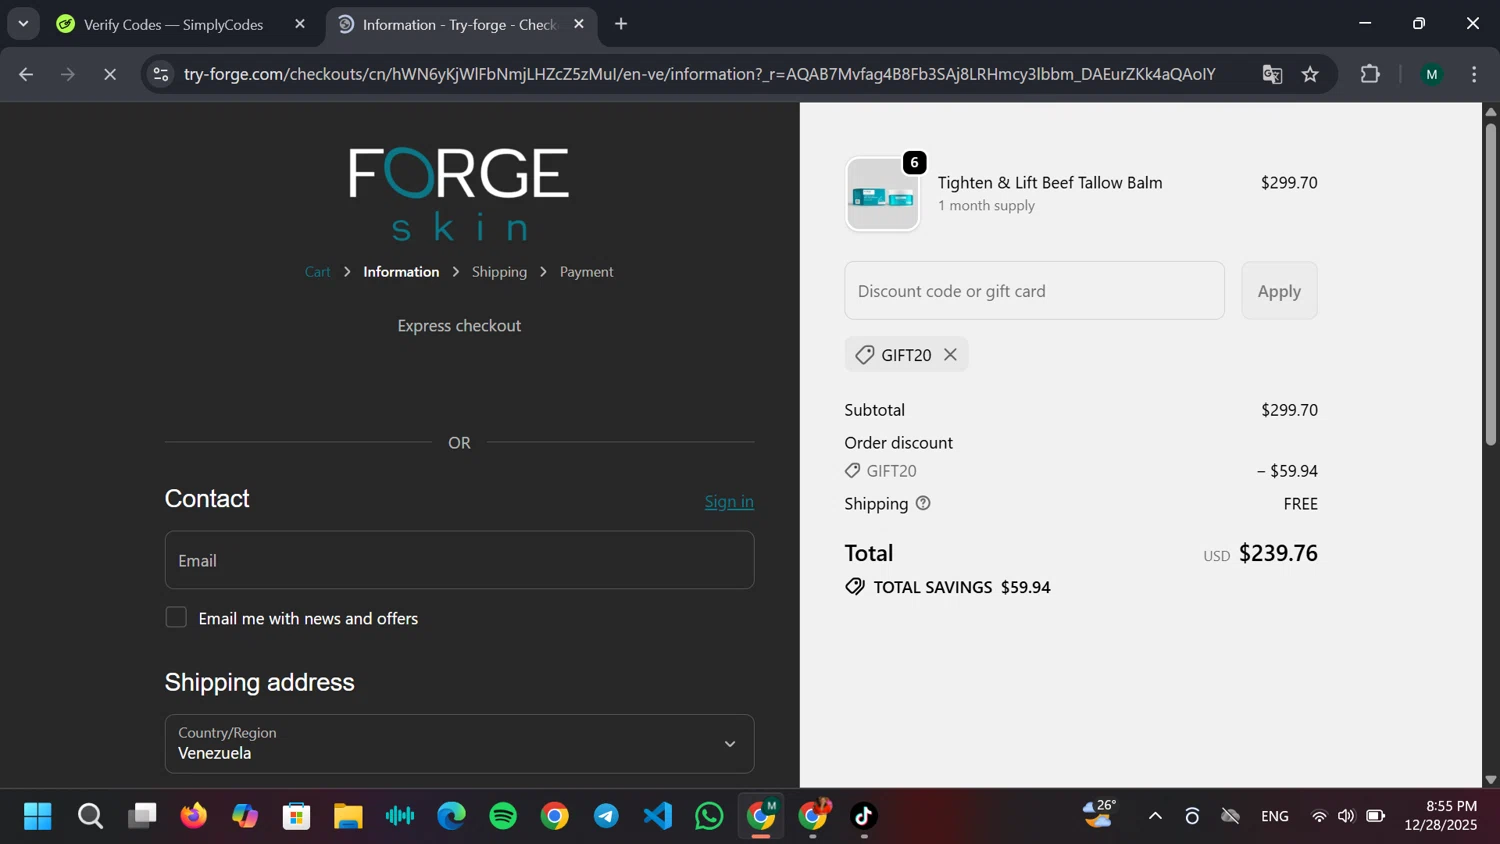Open WhatsApp from taskbar
Screen dimensions: 1500x844
pos(710,816)
